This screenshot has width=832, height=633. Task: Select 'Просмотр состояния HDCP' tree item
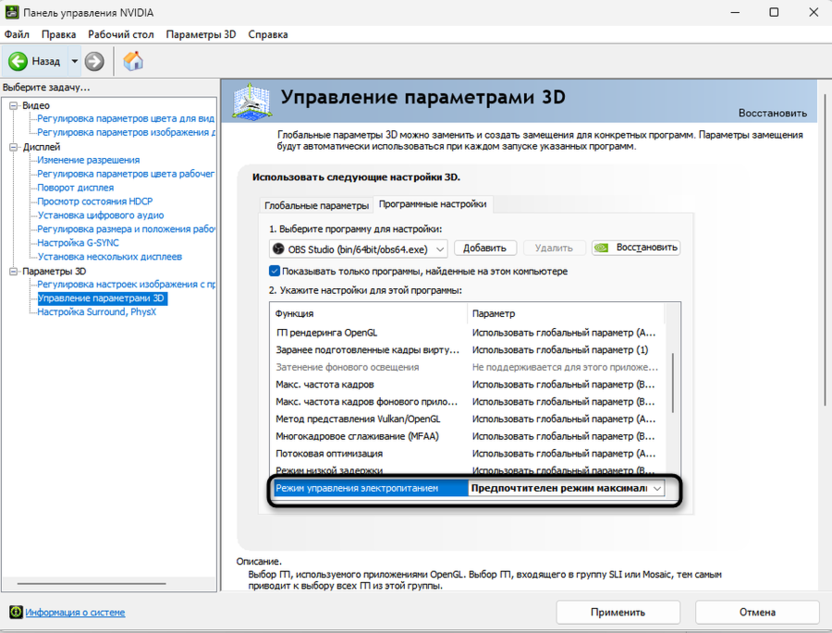click(95, 201)
